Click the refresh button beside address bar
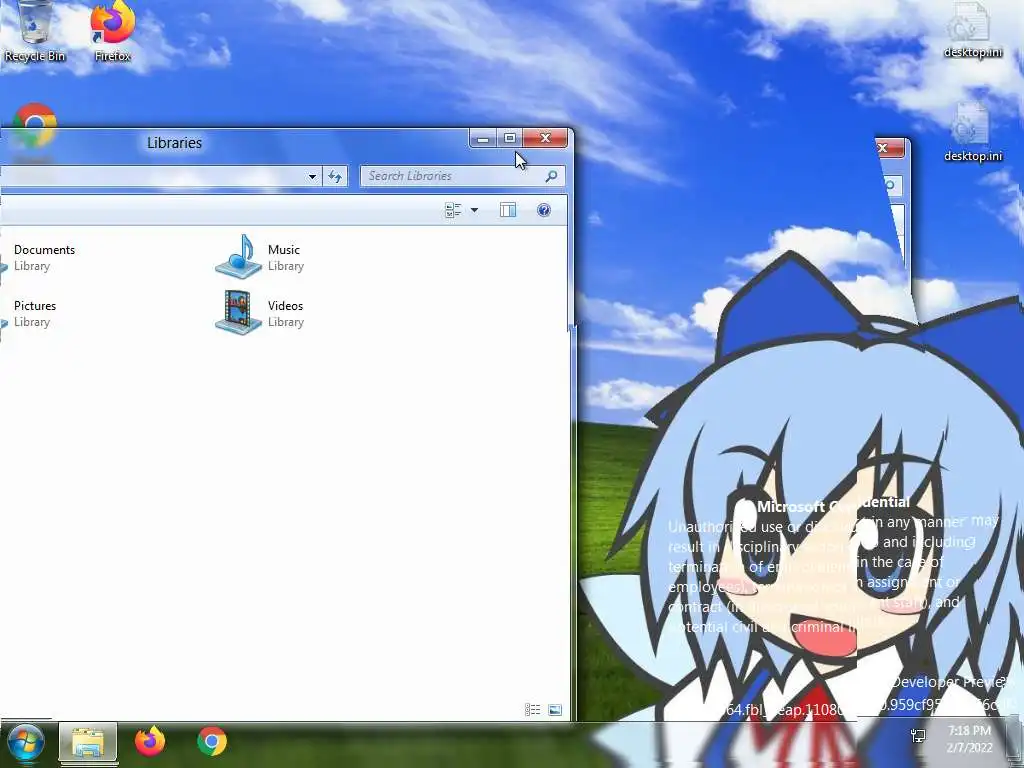Image resolution: width=1024 pixels, height=768 pixels. [x=335, y=176]
